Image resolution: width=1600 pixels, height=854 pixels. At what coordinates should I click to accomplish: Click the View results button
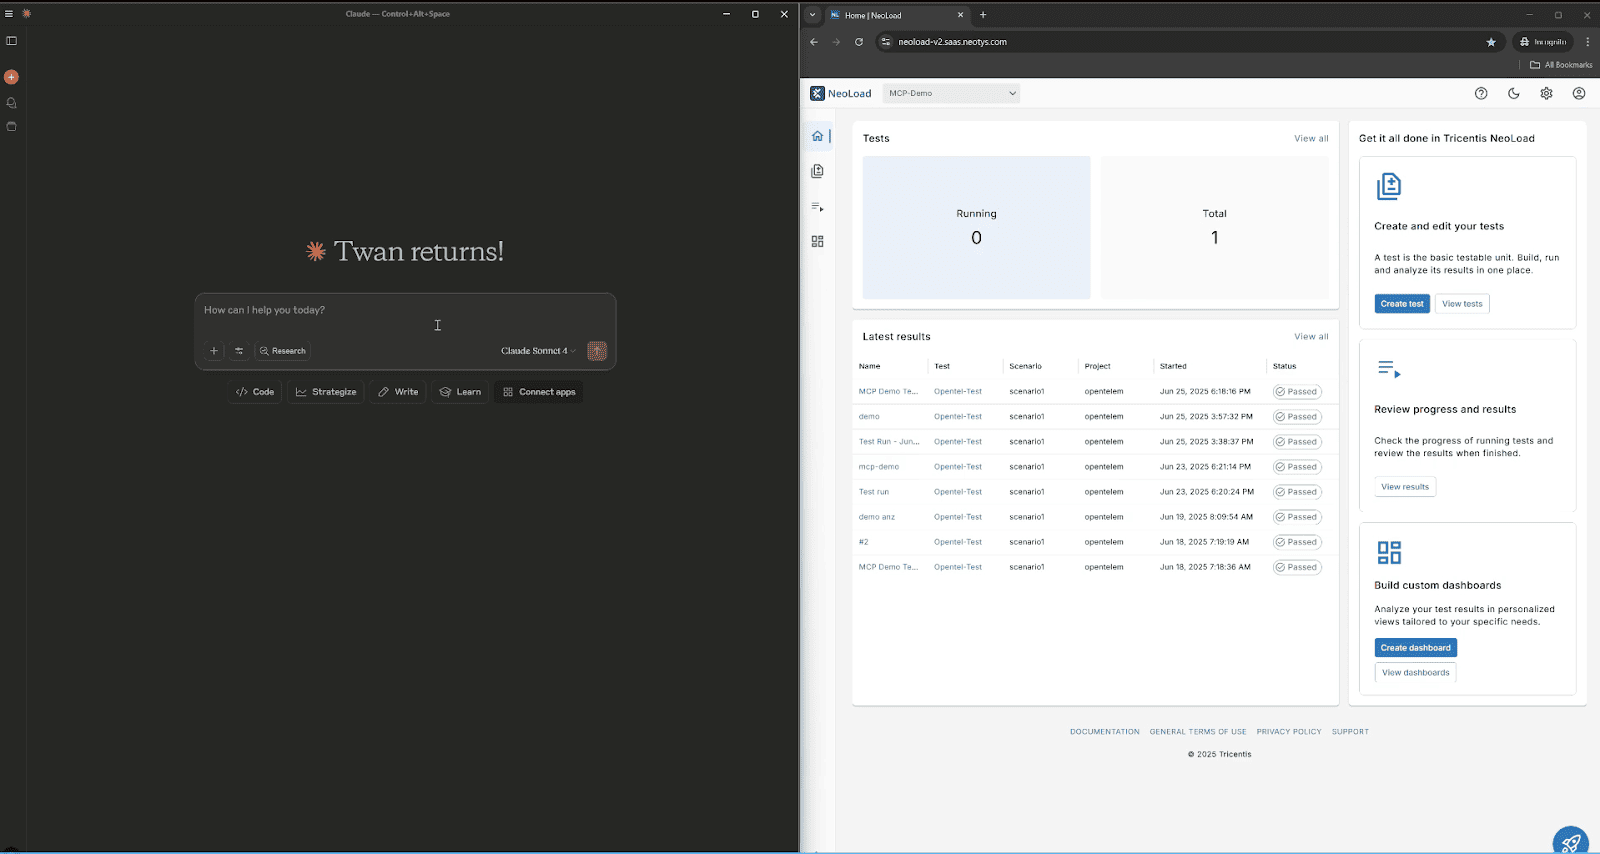point(1405,487)
